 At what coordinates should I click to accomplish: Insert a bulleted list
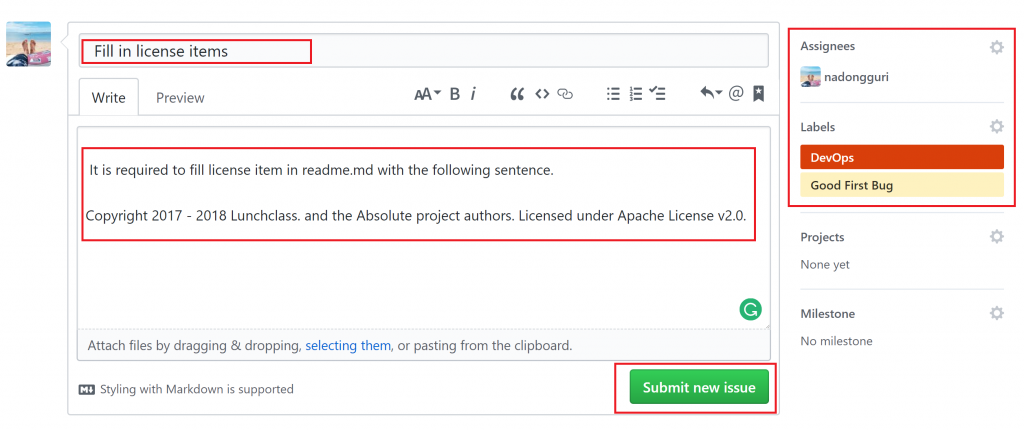613,94
